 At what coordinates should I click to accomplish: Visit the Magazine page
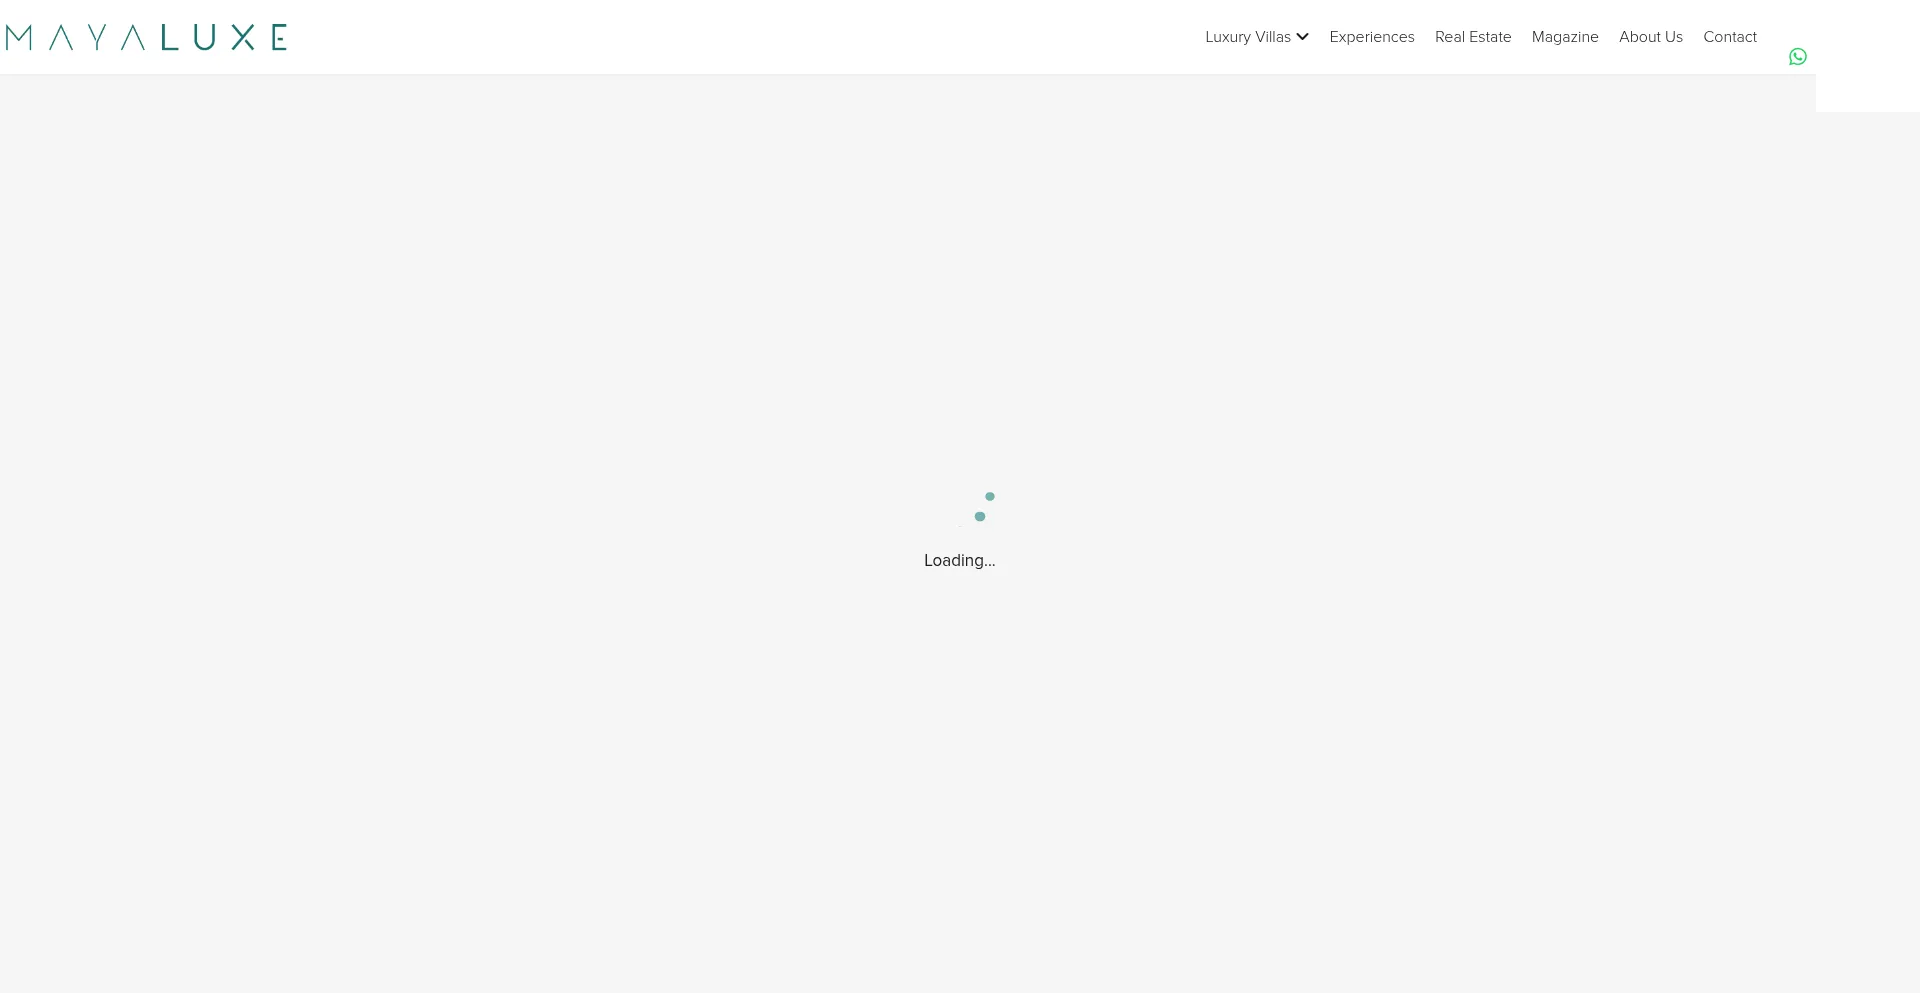click(1565, 37)
